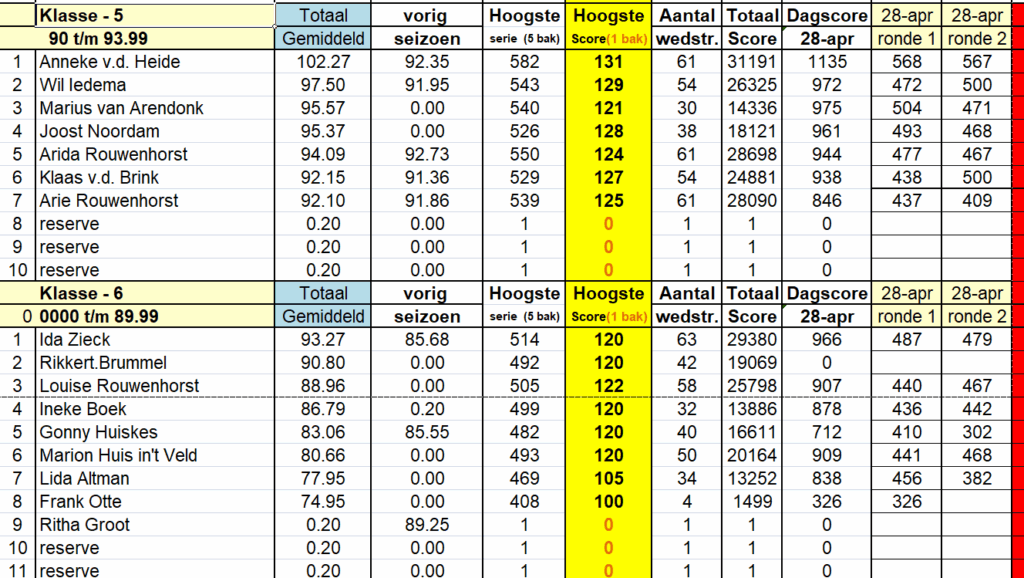Click matches played value 63 for Ida Zieck
Screen dimensions: 1024x578
[686, 340]
